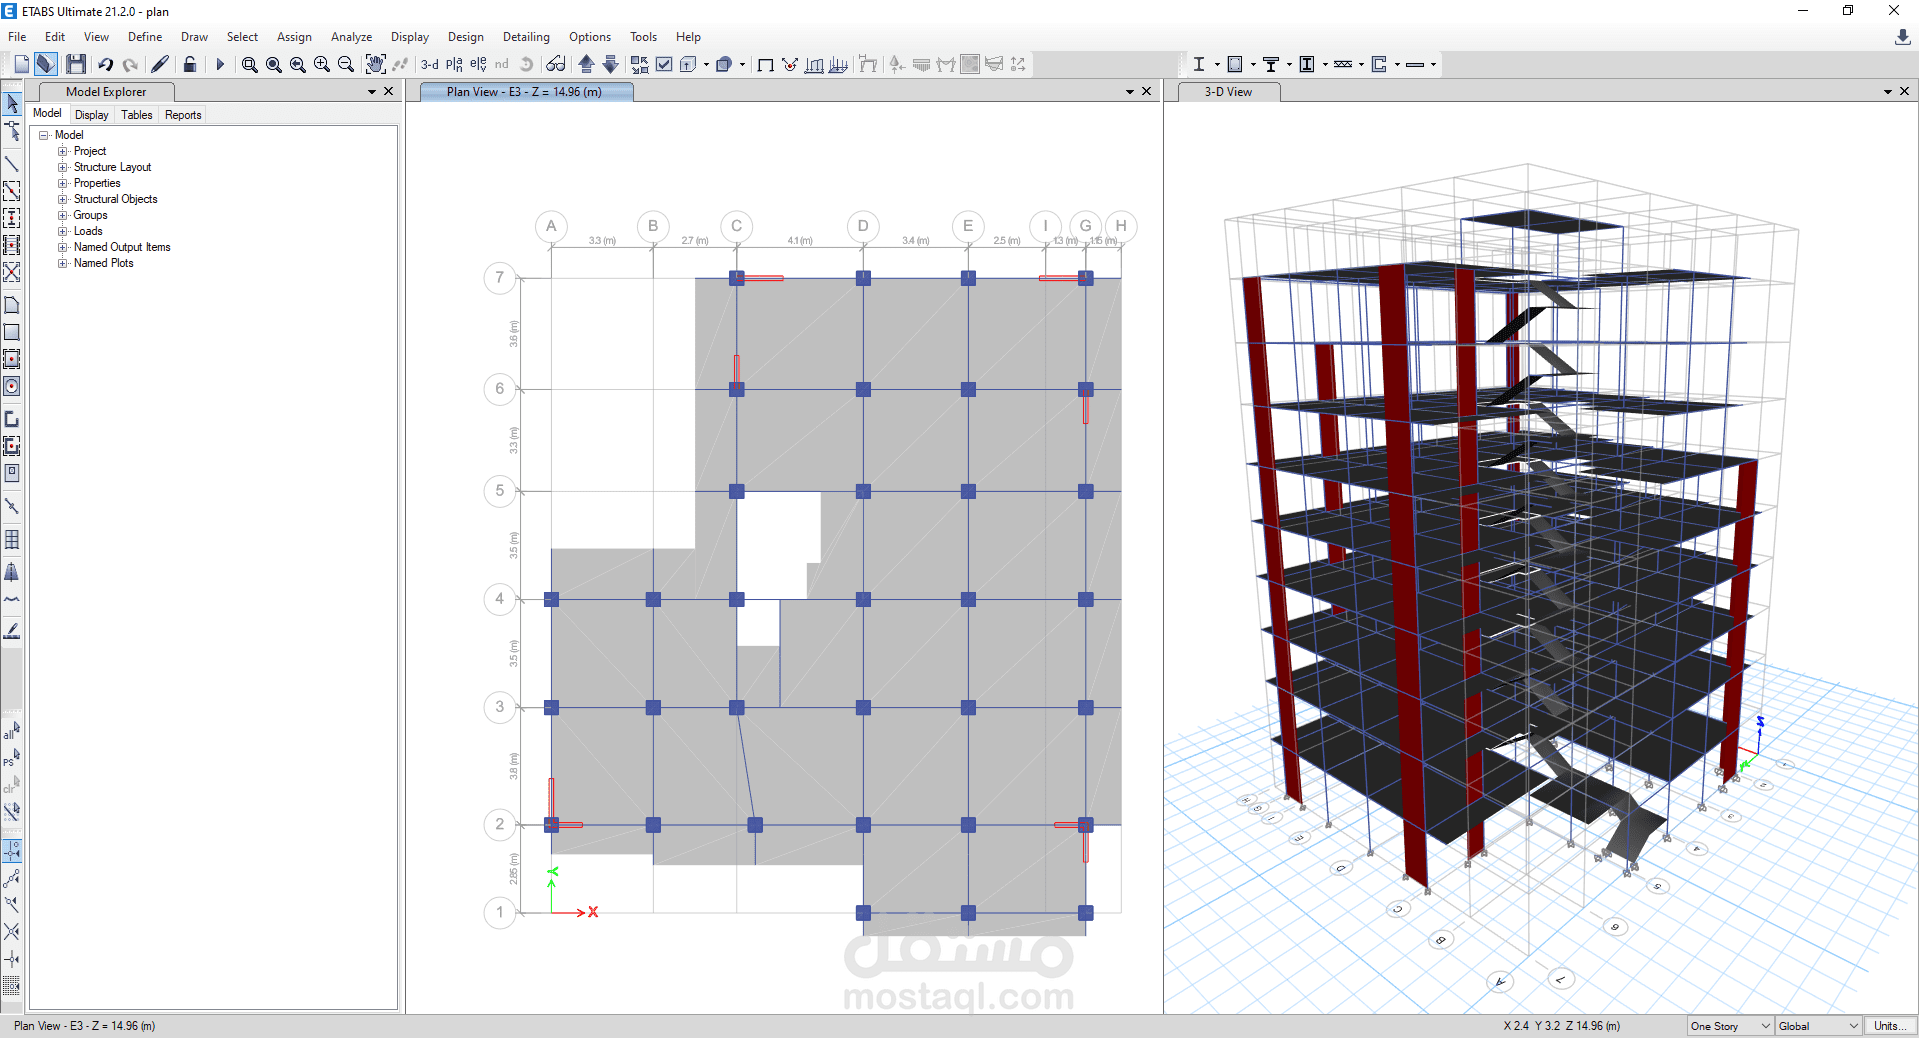The width and height of the screenshot is (1919, 1038).
Task: Open the One Story dropdown
Action: coord(1730,1026)
